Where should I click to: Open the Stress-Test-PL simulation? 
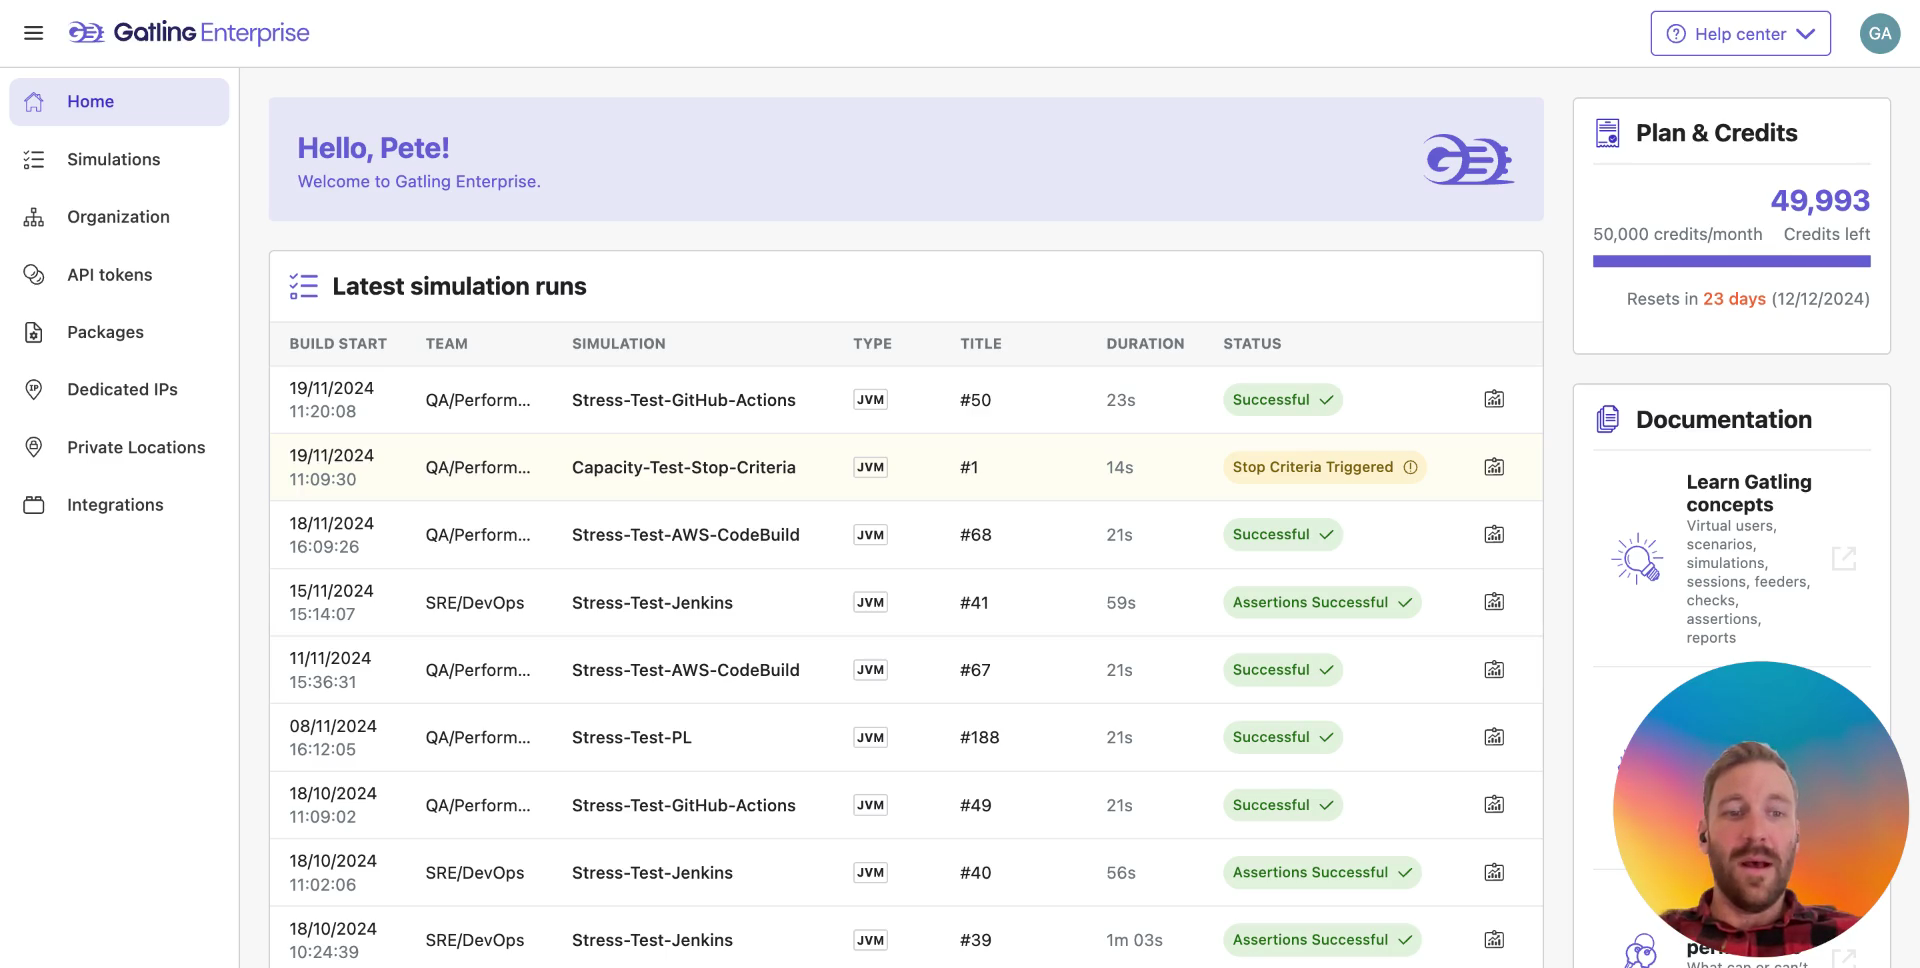632,737
